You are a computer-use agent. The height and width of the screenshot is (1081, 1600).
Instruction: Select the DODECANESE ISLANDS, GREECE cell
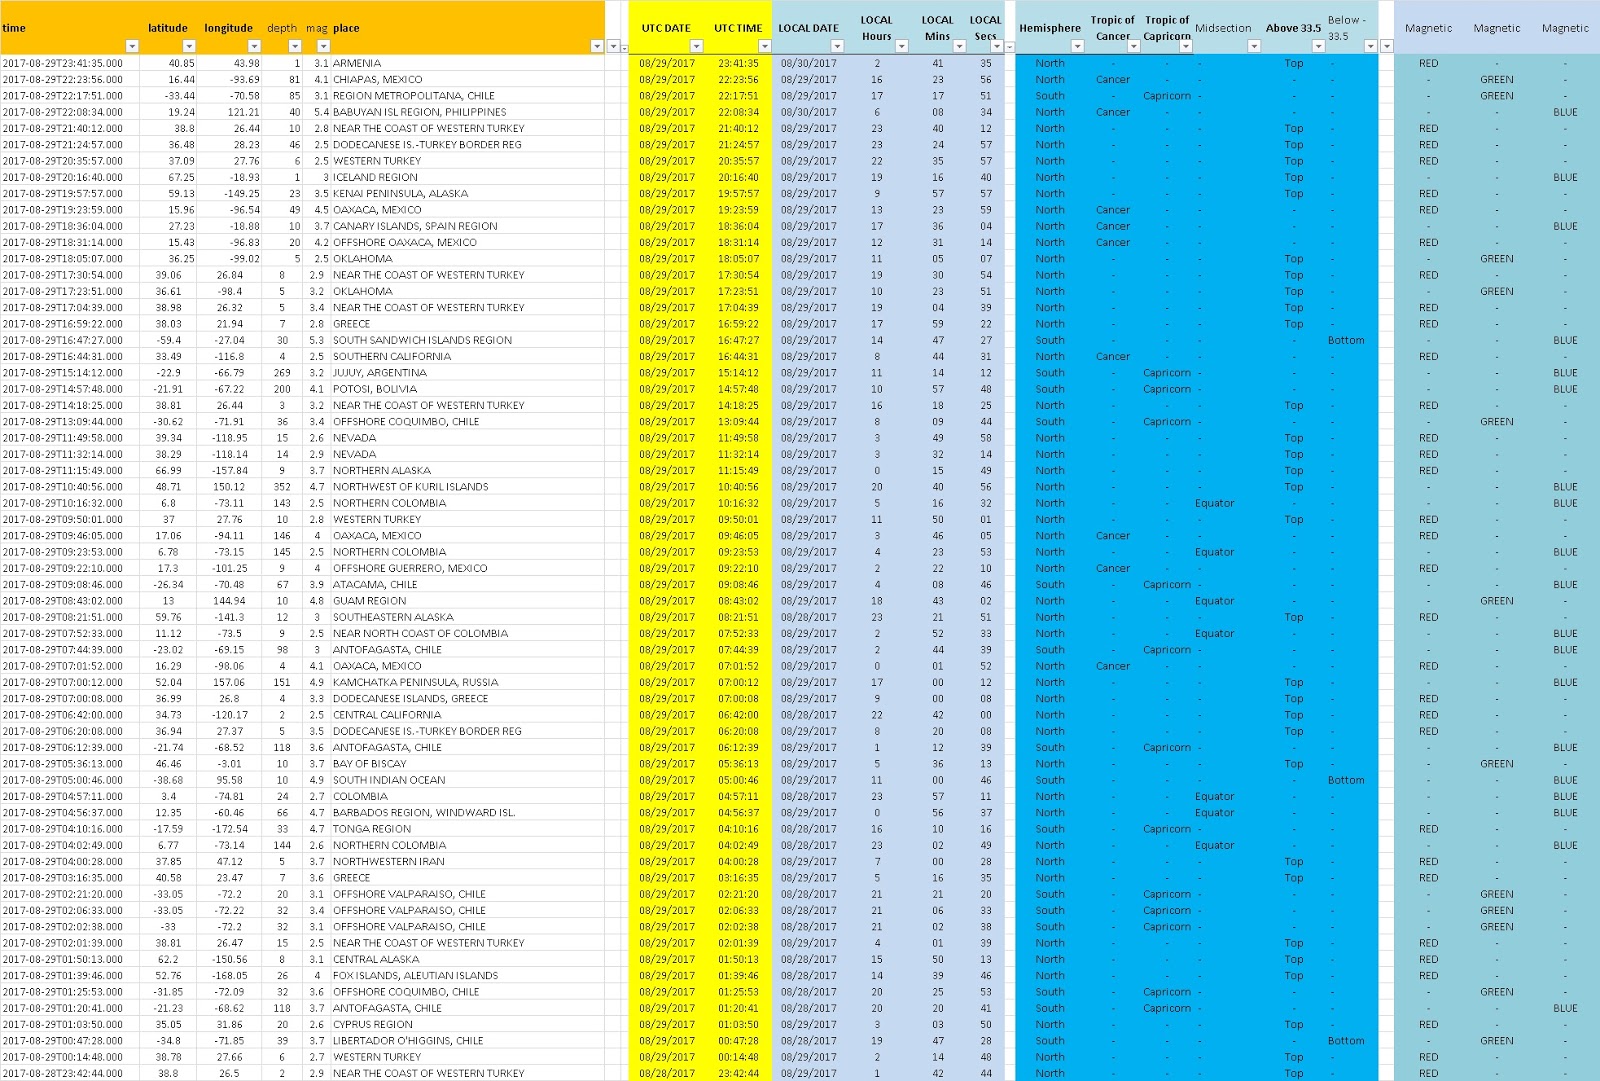point(467,699)
